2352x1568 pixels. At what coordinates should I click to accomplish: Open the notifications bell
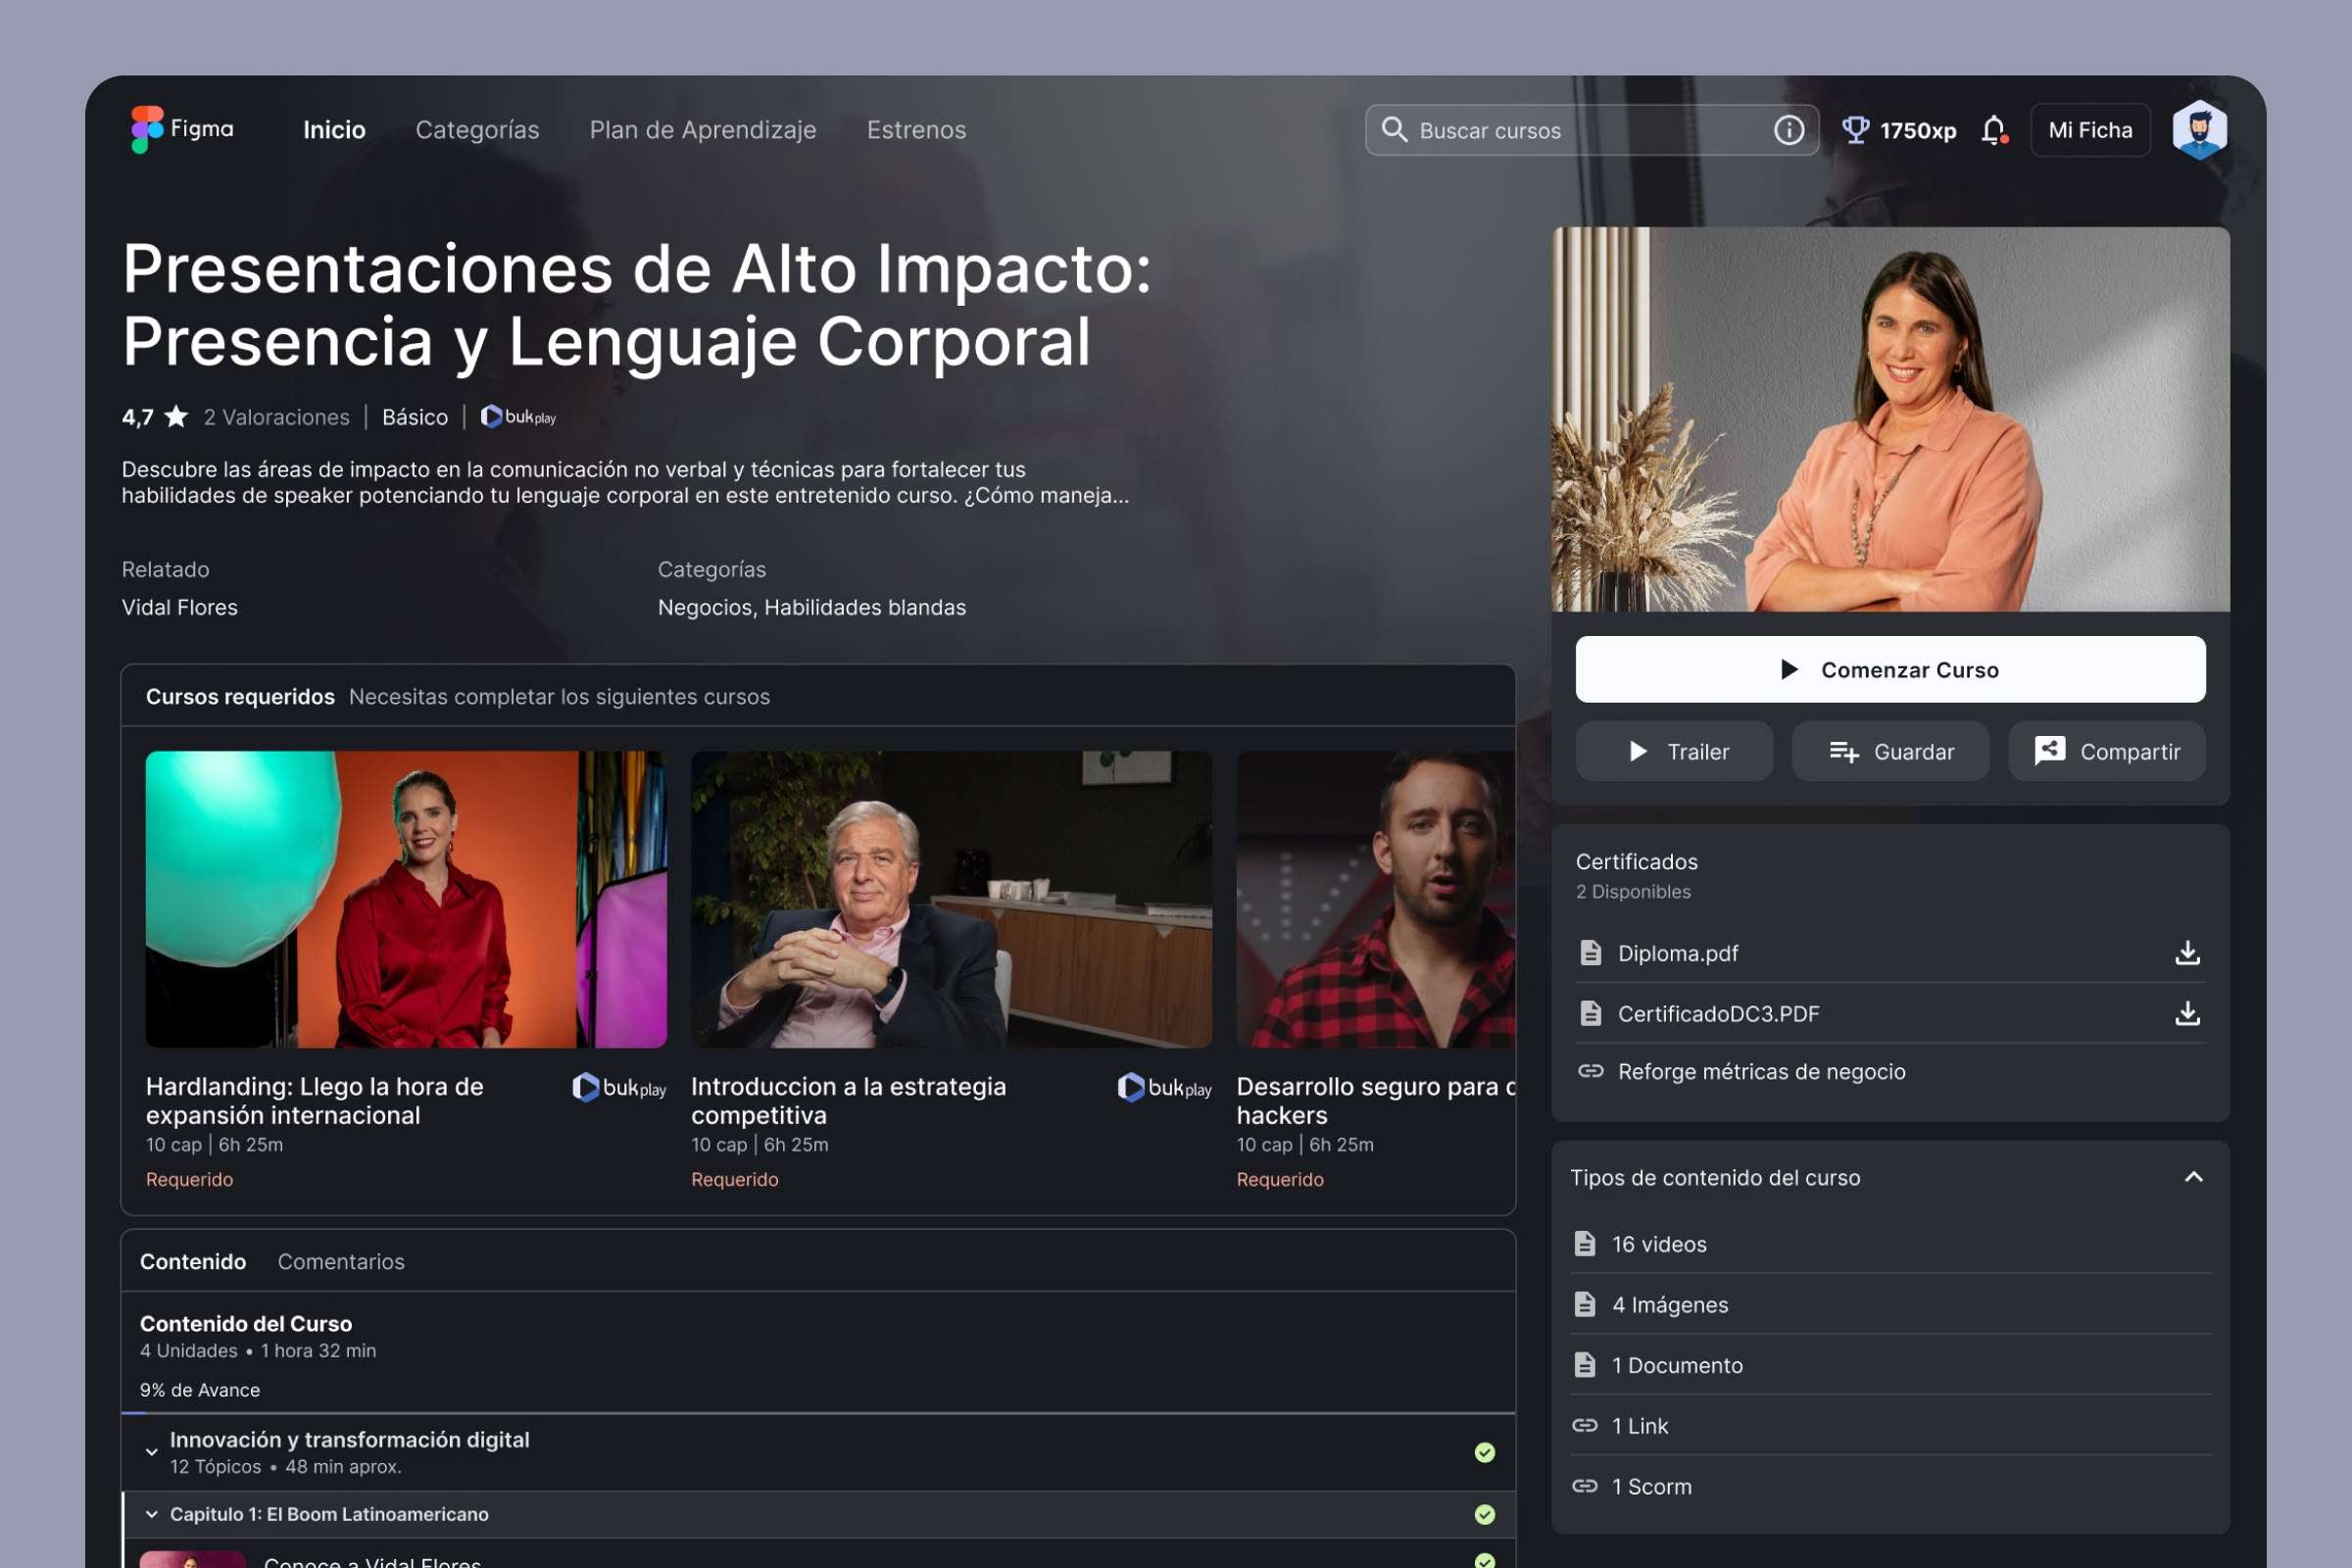tap(1993, 130)
